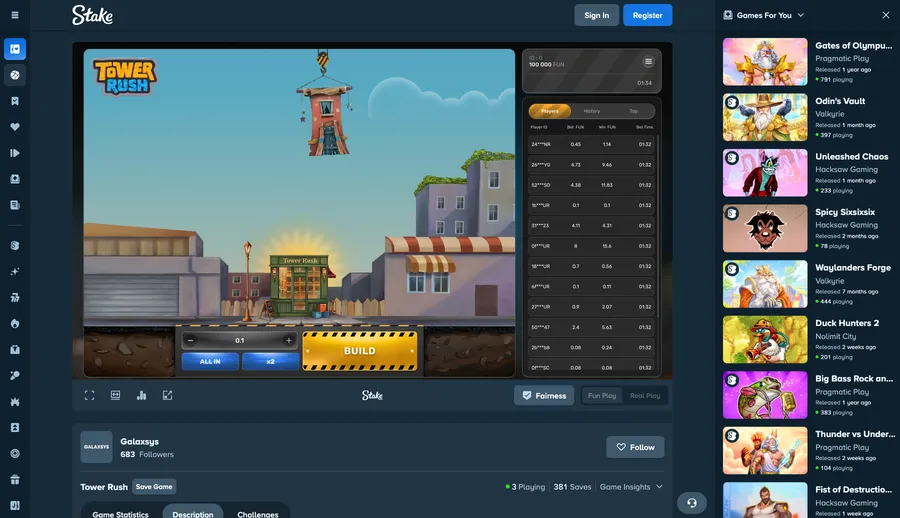This screenshot has height=518, width=900.
Task: Click the yellow BUILD button
Action: (x=360, y=351)
